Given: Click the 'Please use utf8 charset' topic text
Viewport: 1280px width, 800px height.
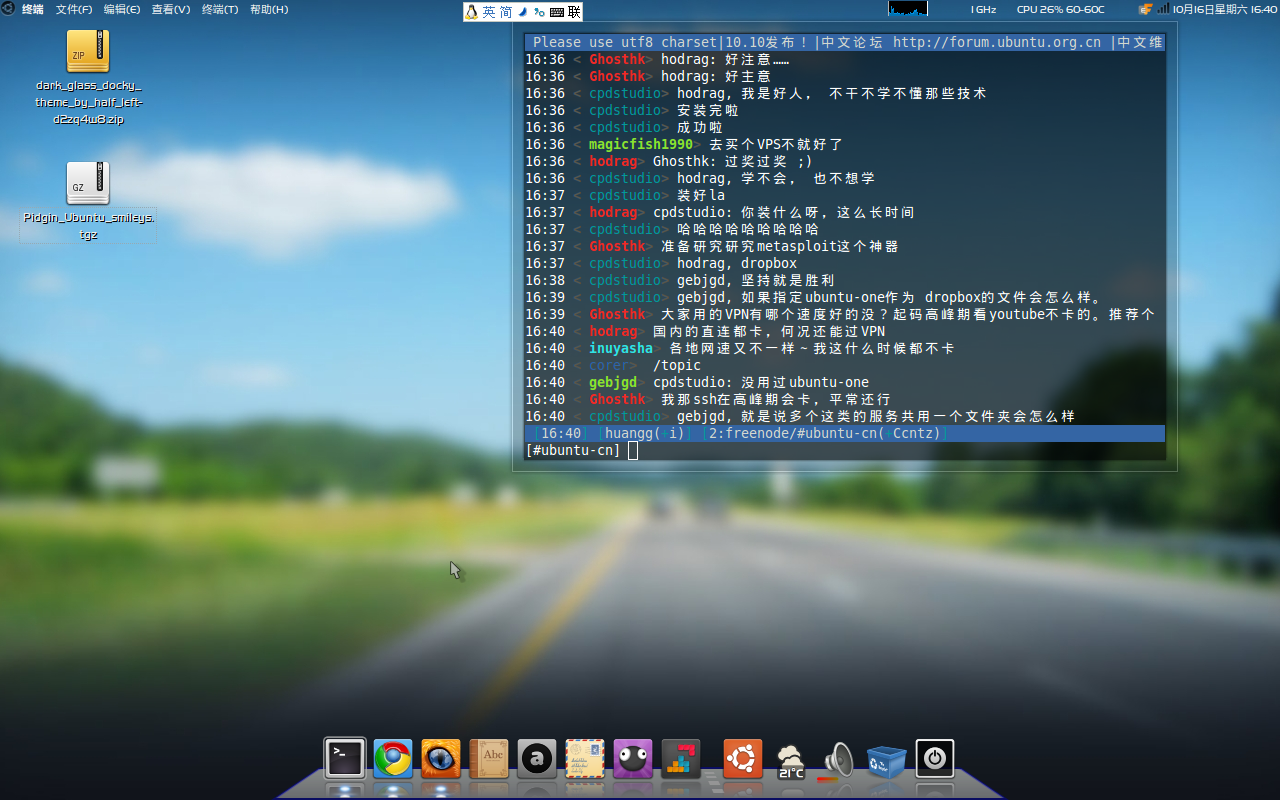Looking at the screenshot, I should (625, 42).
